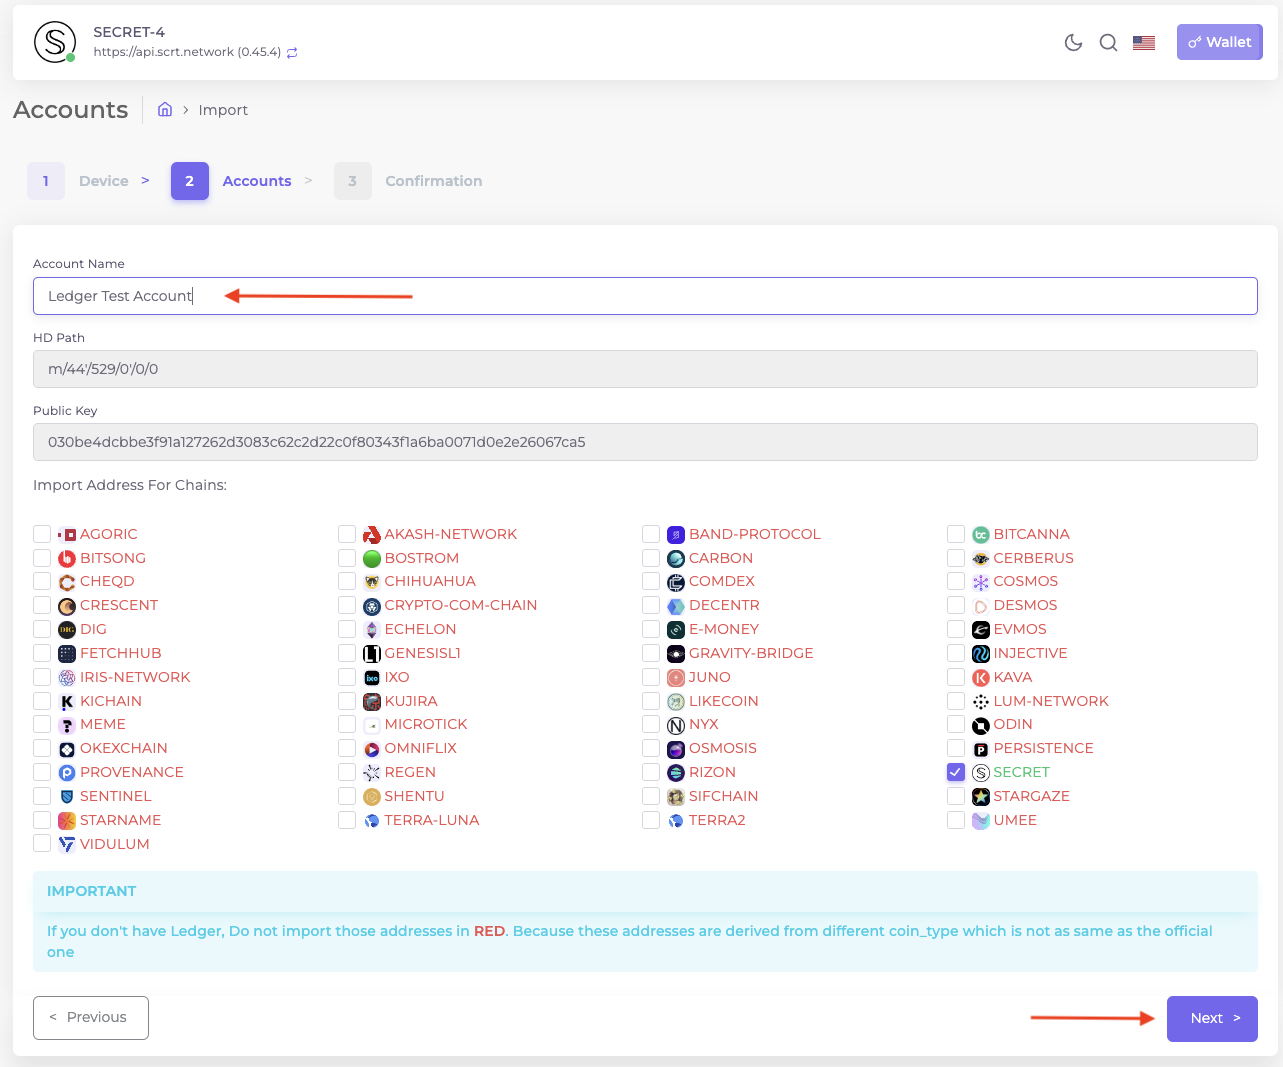Click the US flag language icon
The height and width of the screenshot is (1067, 1283).
[1144, 42]
